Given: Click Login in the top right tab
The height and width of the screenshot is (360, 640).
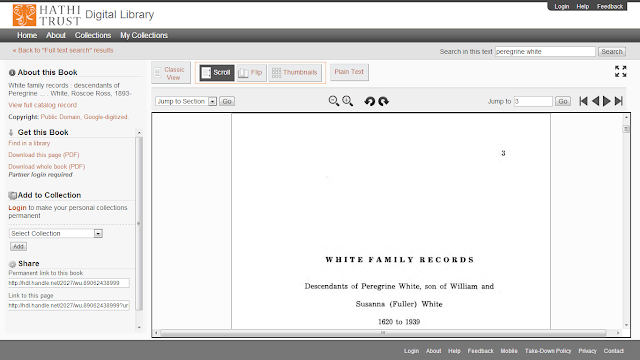Looking at the screenshot, I should (562, 7).
